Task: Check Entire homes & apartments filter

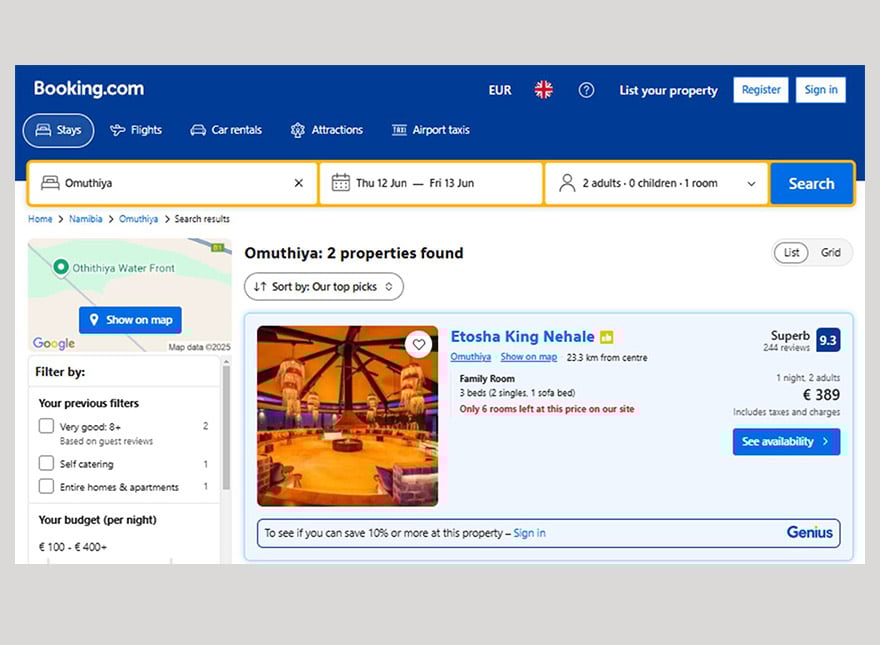Action: click(46, 486)
